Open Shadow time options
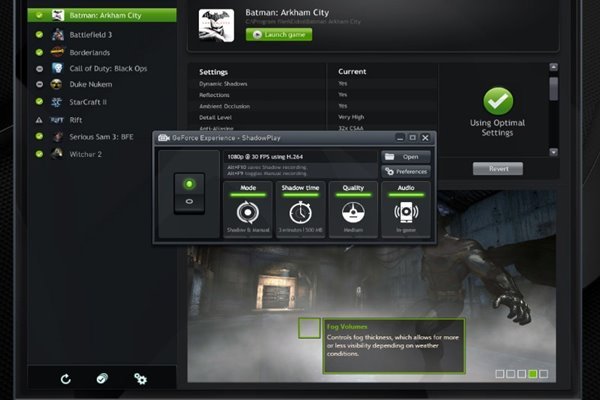 [x=300, y=209]
